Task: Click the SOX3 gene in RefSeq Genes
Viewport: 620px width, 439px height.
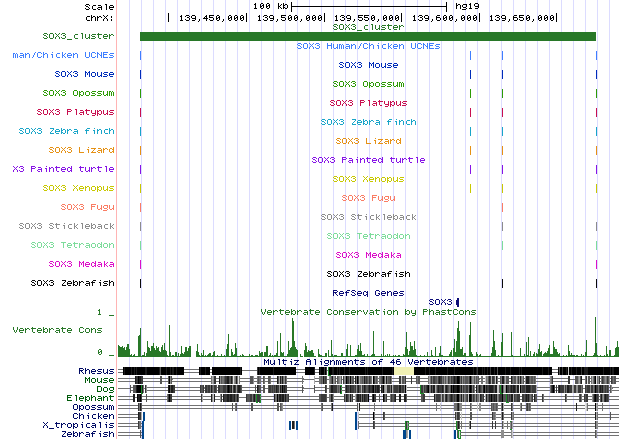Action: coord(457,301)
